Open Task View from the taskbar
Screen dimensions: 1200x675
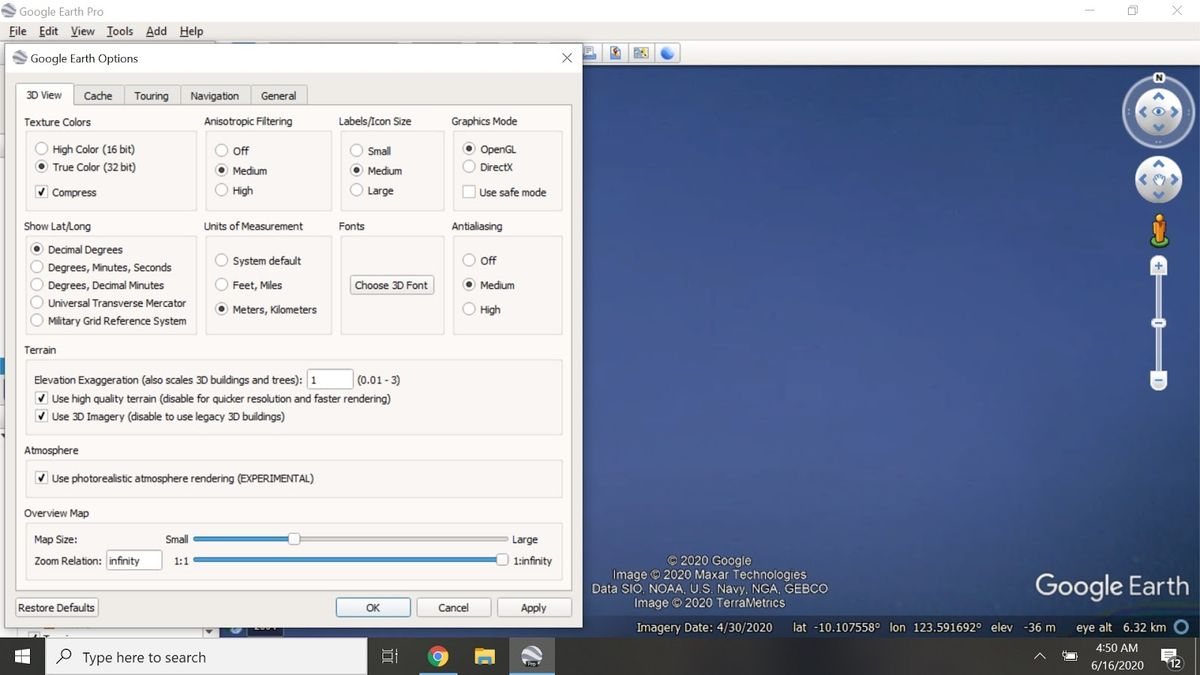click(390, 657)
